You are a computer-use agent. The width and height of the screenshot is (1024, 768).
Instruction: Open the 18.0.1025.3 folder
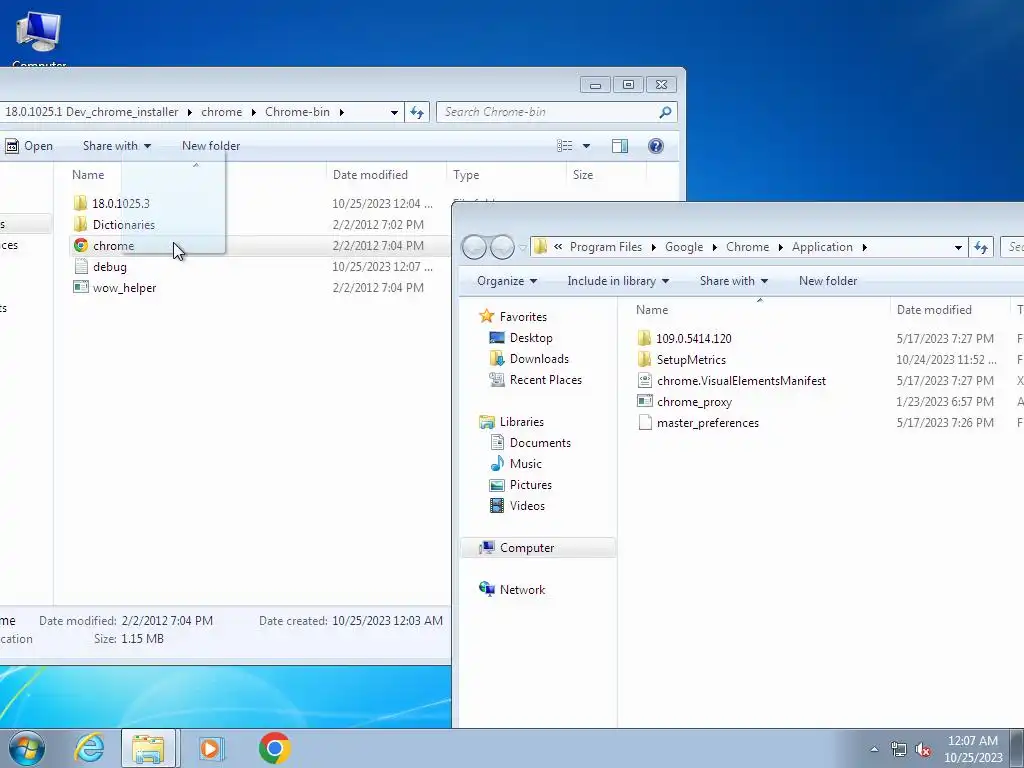(120, 203)
